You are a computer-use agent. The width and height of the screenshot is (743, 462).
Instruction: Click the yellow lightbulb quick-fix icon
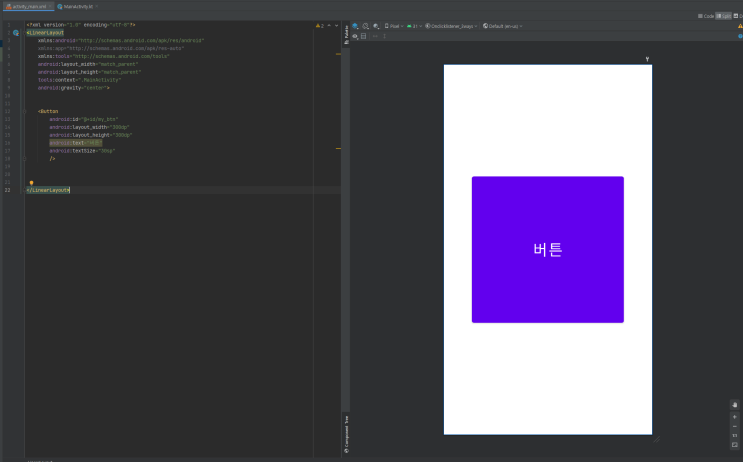32,183
